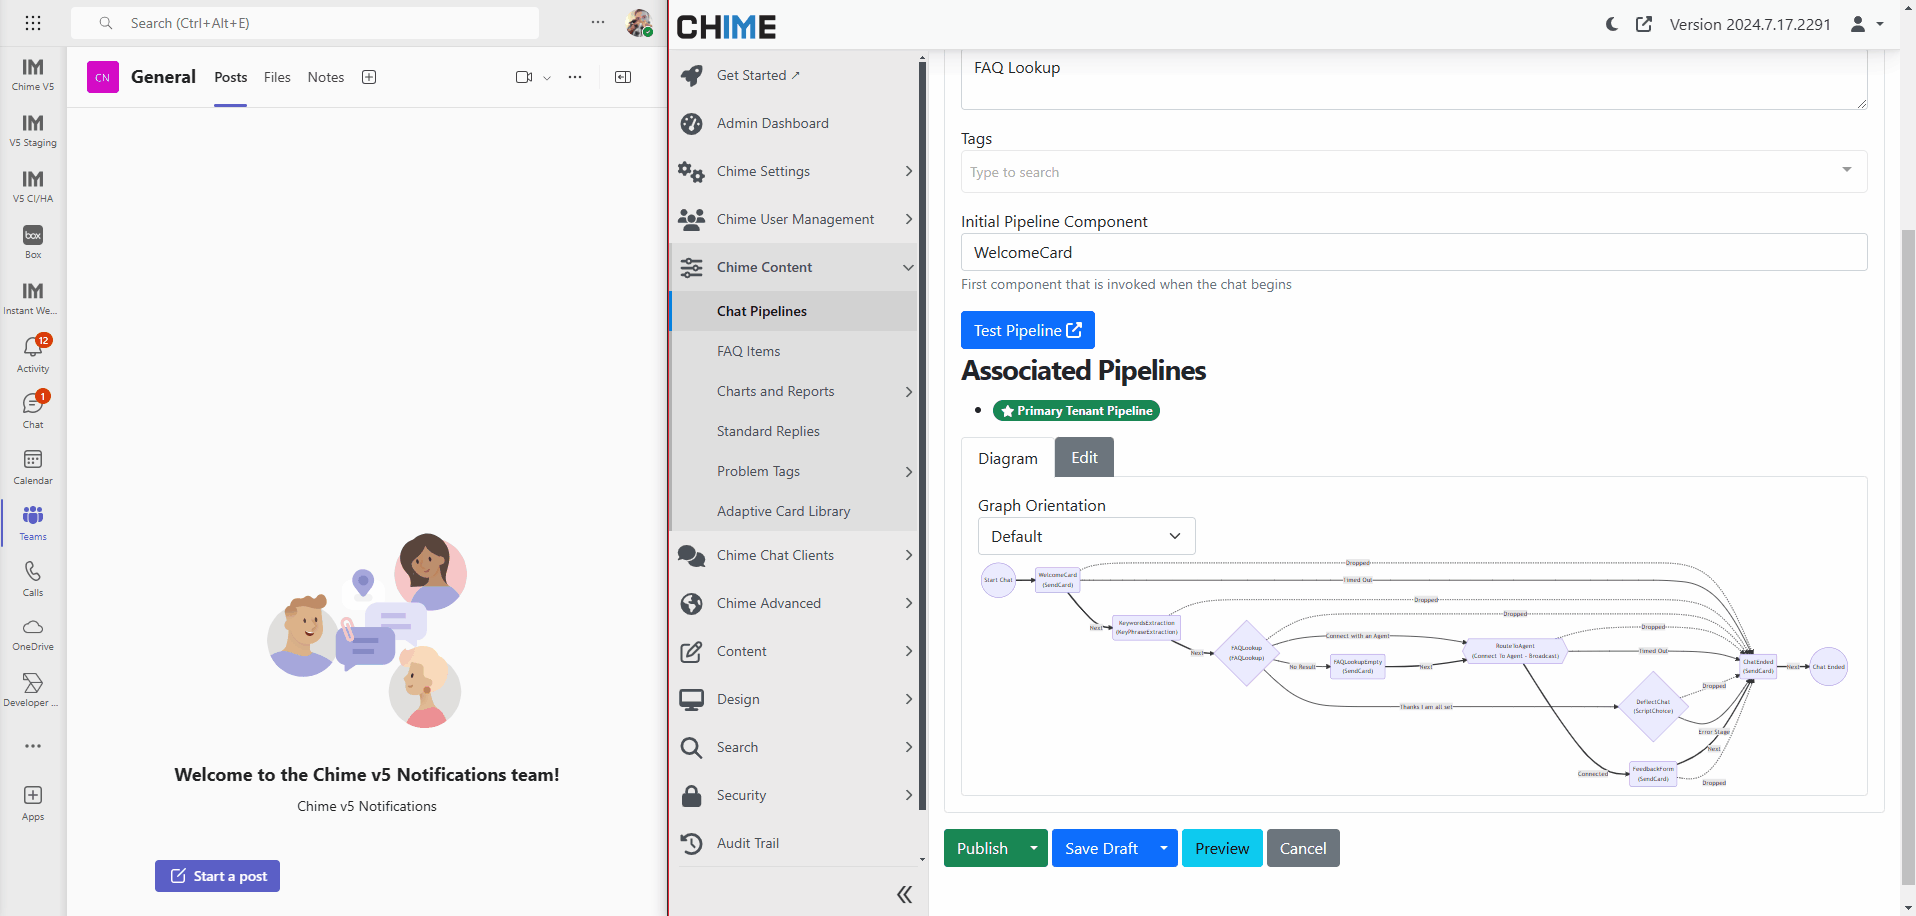Open Box app in Teams rail
Screen dimensions: 1916x916
(x=33, y=242)
